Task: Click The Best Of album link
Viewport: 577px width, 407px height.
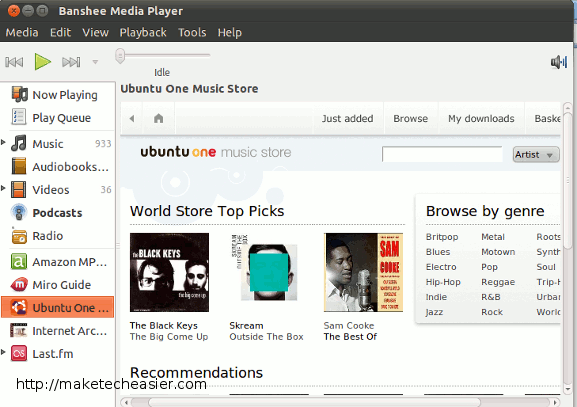Action: point(350,337)
